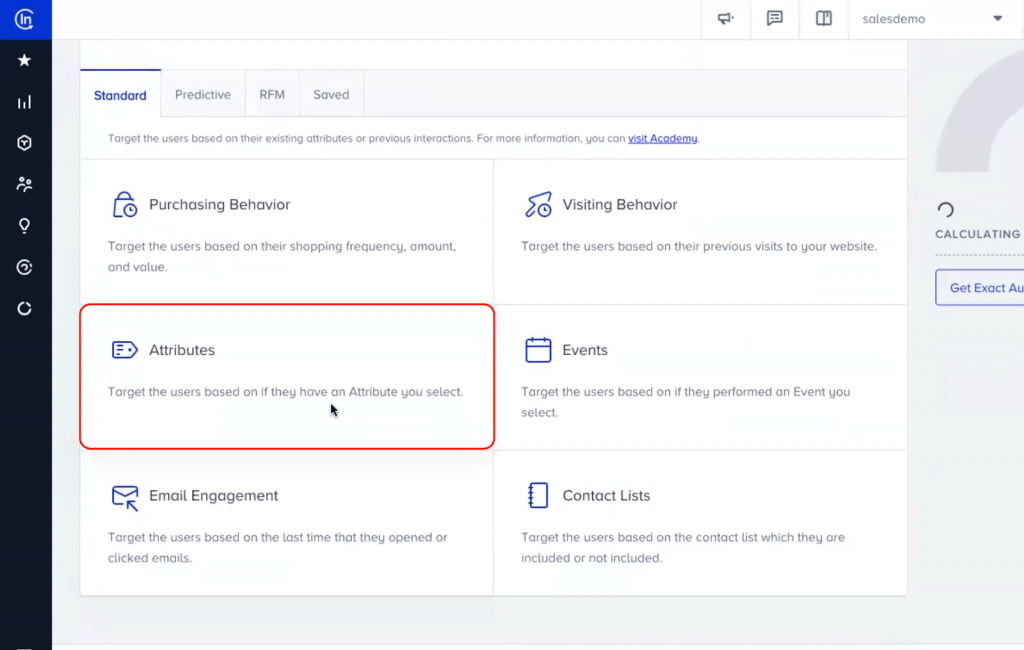
Task: Click the book guide icon in the top bar
Action: 824,19
